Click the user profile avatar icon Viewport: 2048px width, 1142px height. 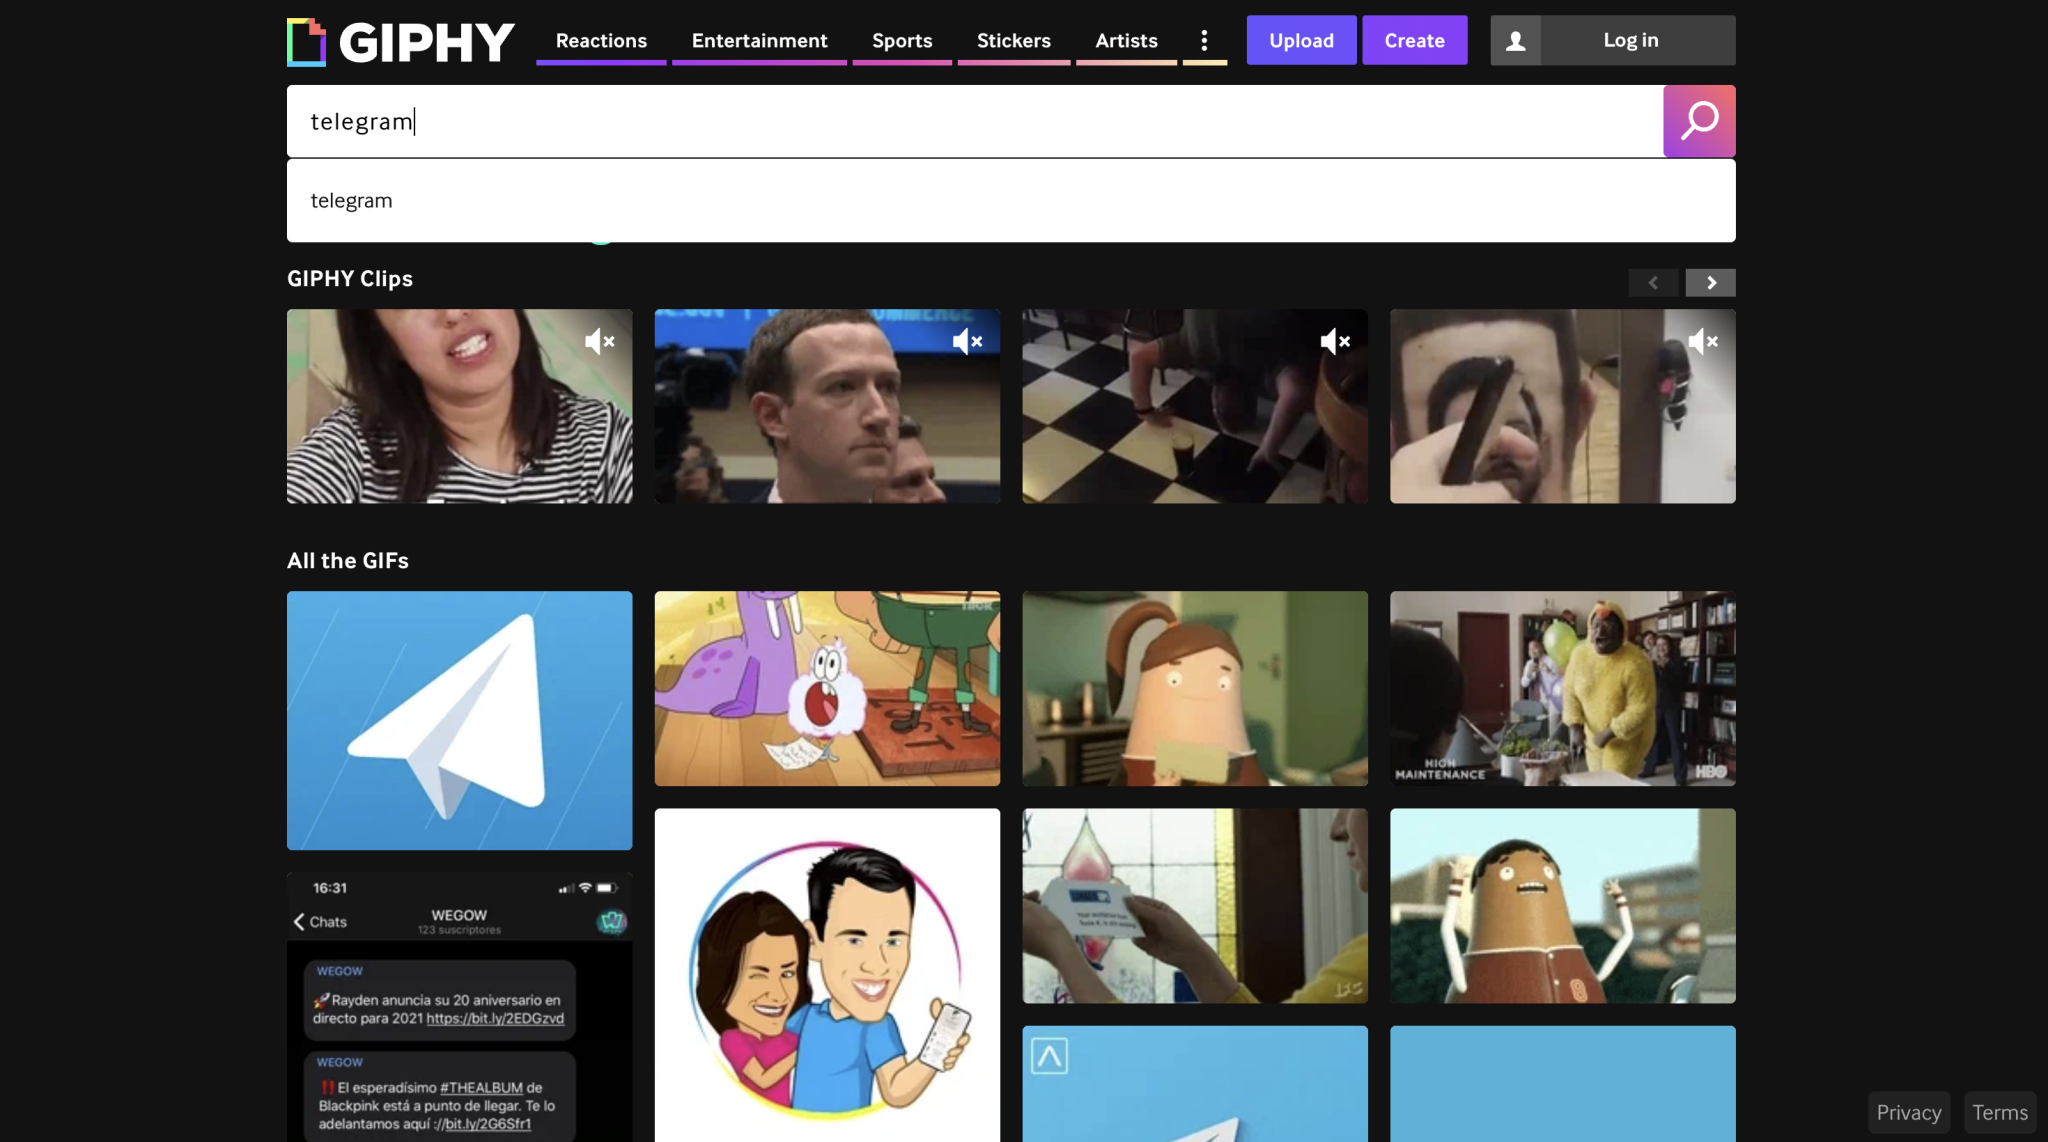coord(1515,40)
